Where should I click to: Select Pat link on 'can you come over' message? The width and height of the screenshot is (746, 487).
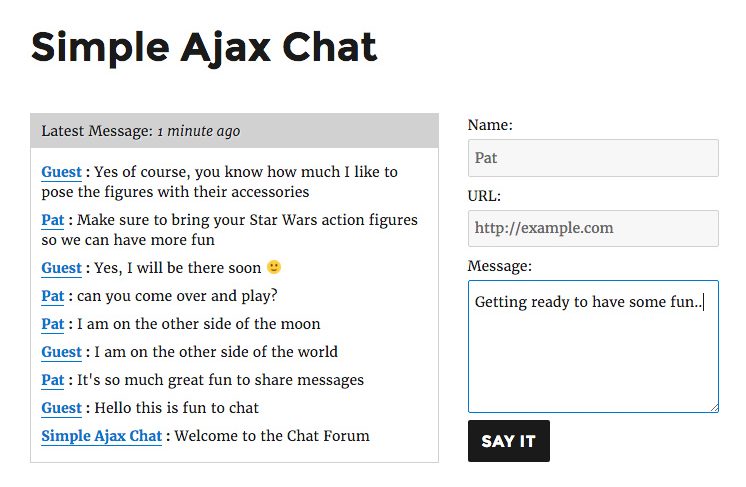pyautogui.click(x=52, y=296)
